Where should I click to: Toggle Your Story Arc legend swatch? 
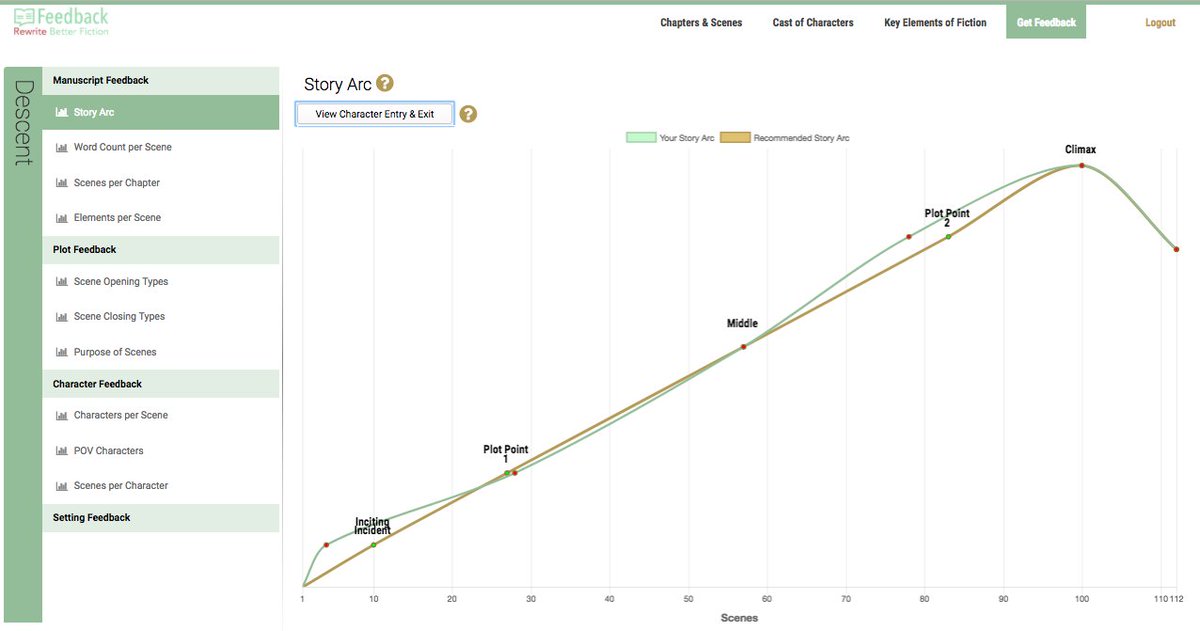click(641, 138)
